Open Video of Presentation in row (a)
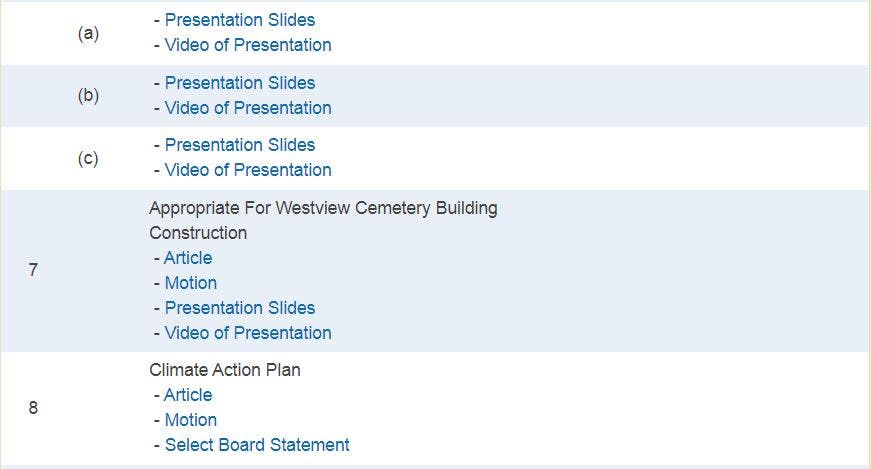Image resolution: width=871 pixels, height=469 pixels. pos(248,45)
